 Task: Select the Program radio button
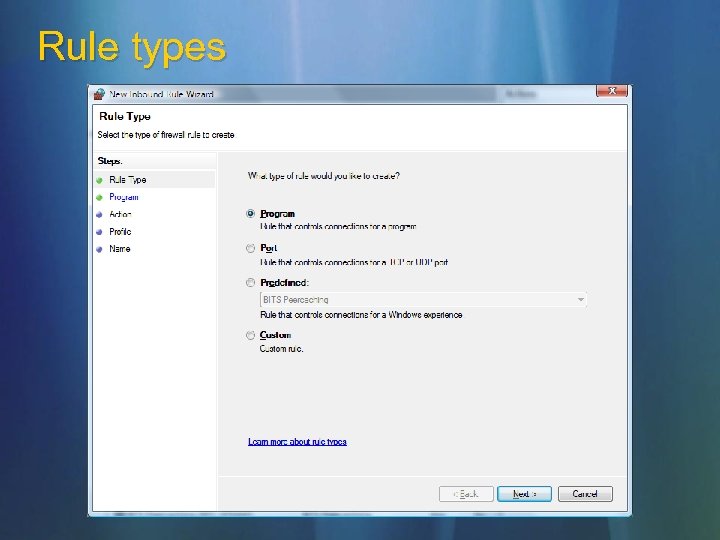[250, 214]
